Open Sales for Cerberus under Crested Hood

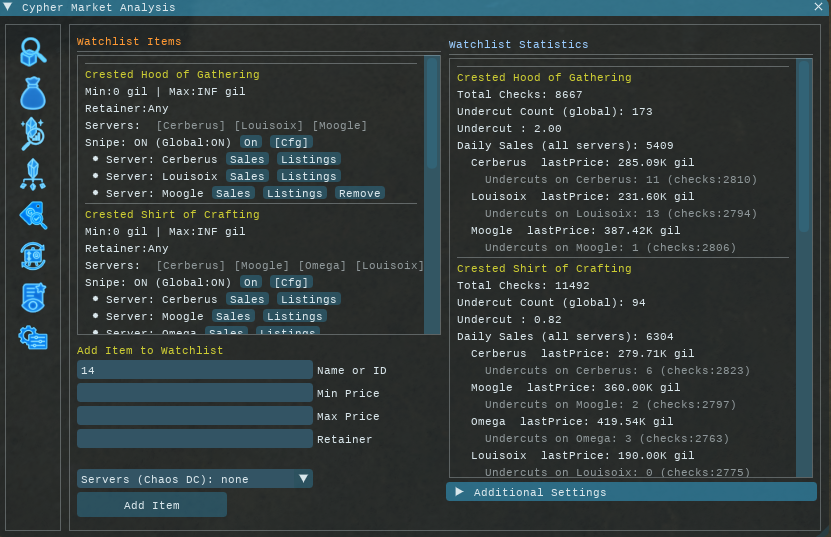tap(247, 159)
